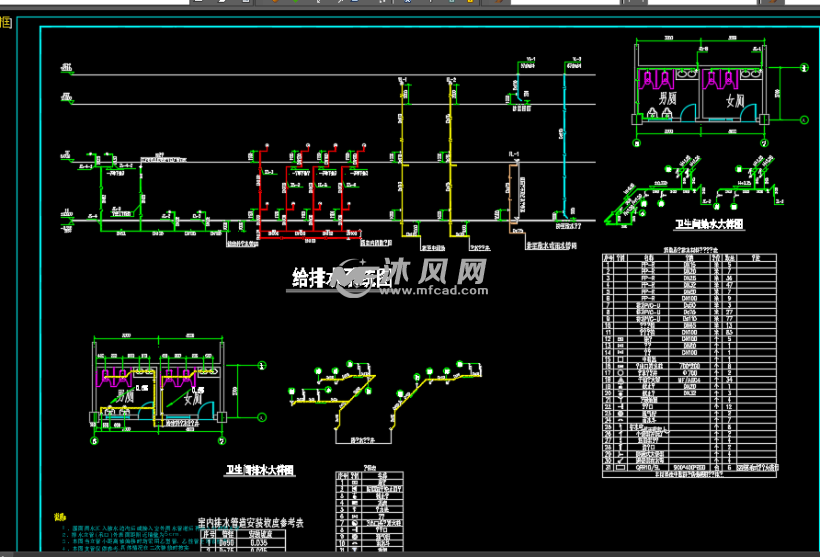This screenshot has width=820, height=557.
Task: Select the cyan vertical riser pipe
Action: coord(564,141)
